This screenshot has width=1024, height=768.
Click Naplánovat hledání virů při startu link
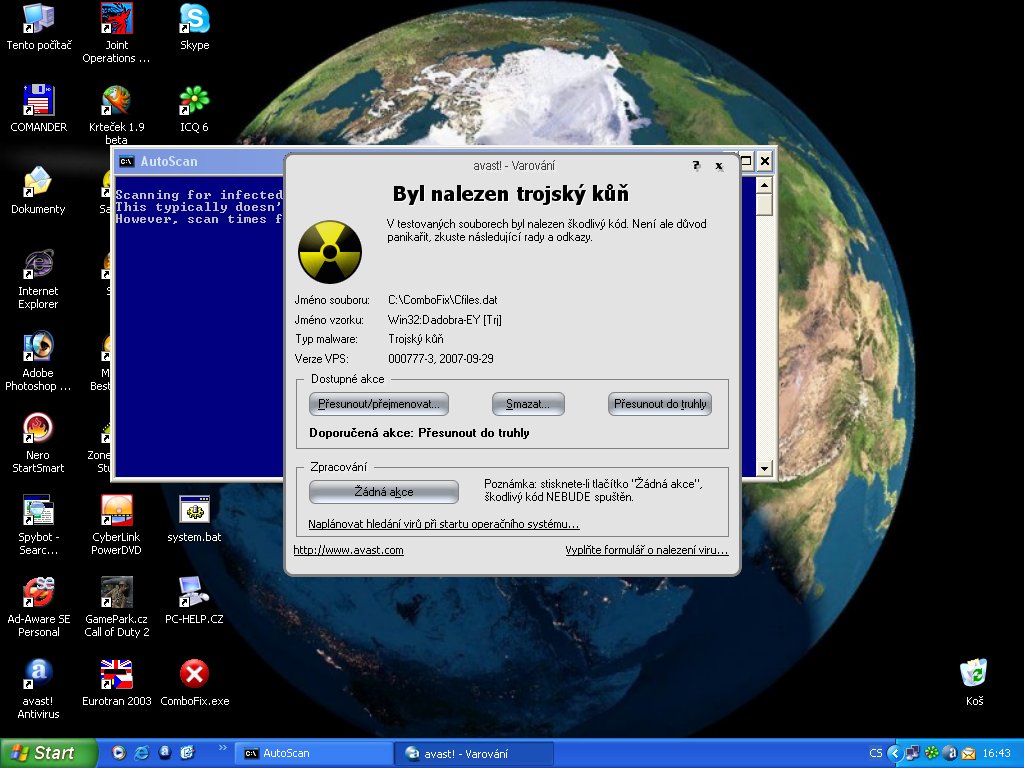pyautogui.click(x=443, y=524)
